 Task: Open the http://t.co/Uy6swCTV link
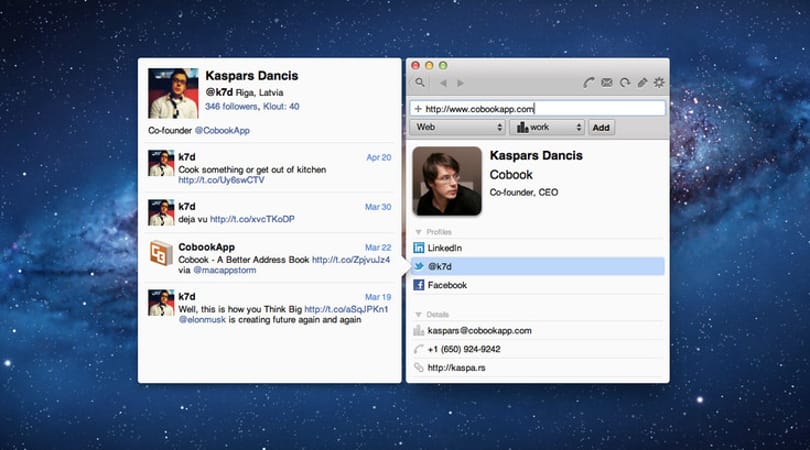221,180
